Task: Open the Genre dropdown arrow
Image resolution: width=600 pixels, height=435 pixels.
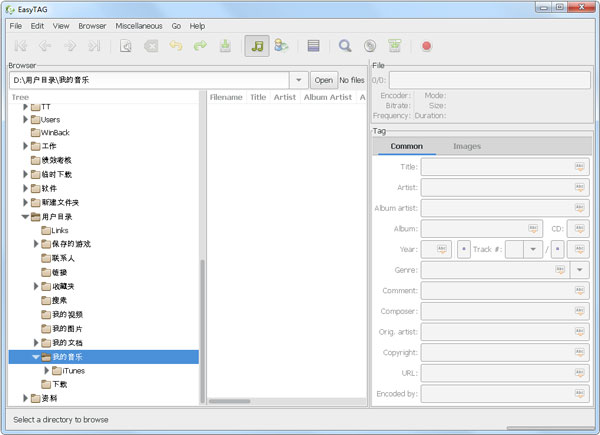Action: [x=580, y=270]
